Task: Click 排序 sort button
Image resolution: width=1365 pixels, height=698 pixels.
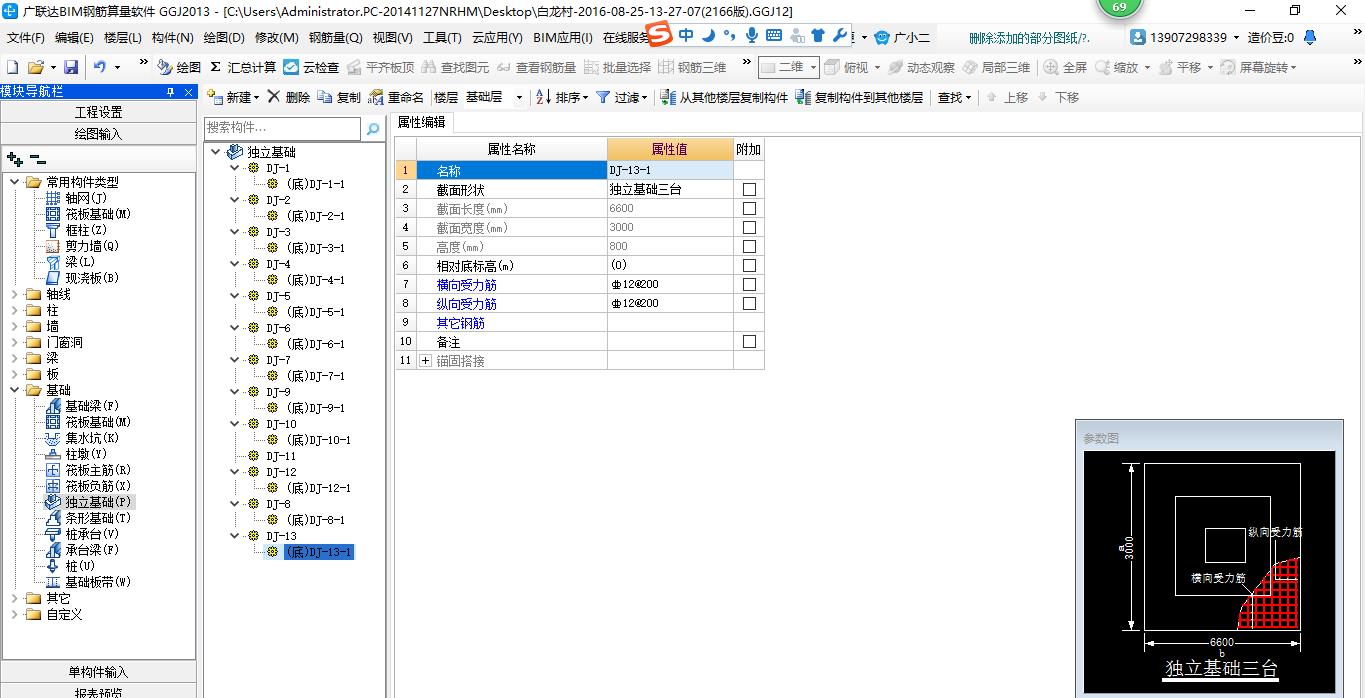Action: click(x=562, y=97)
